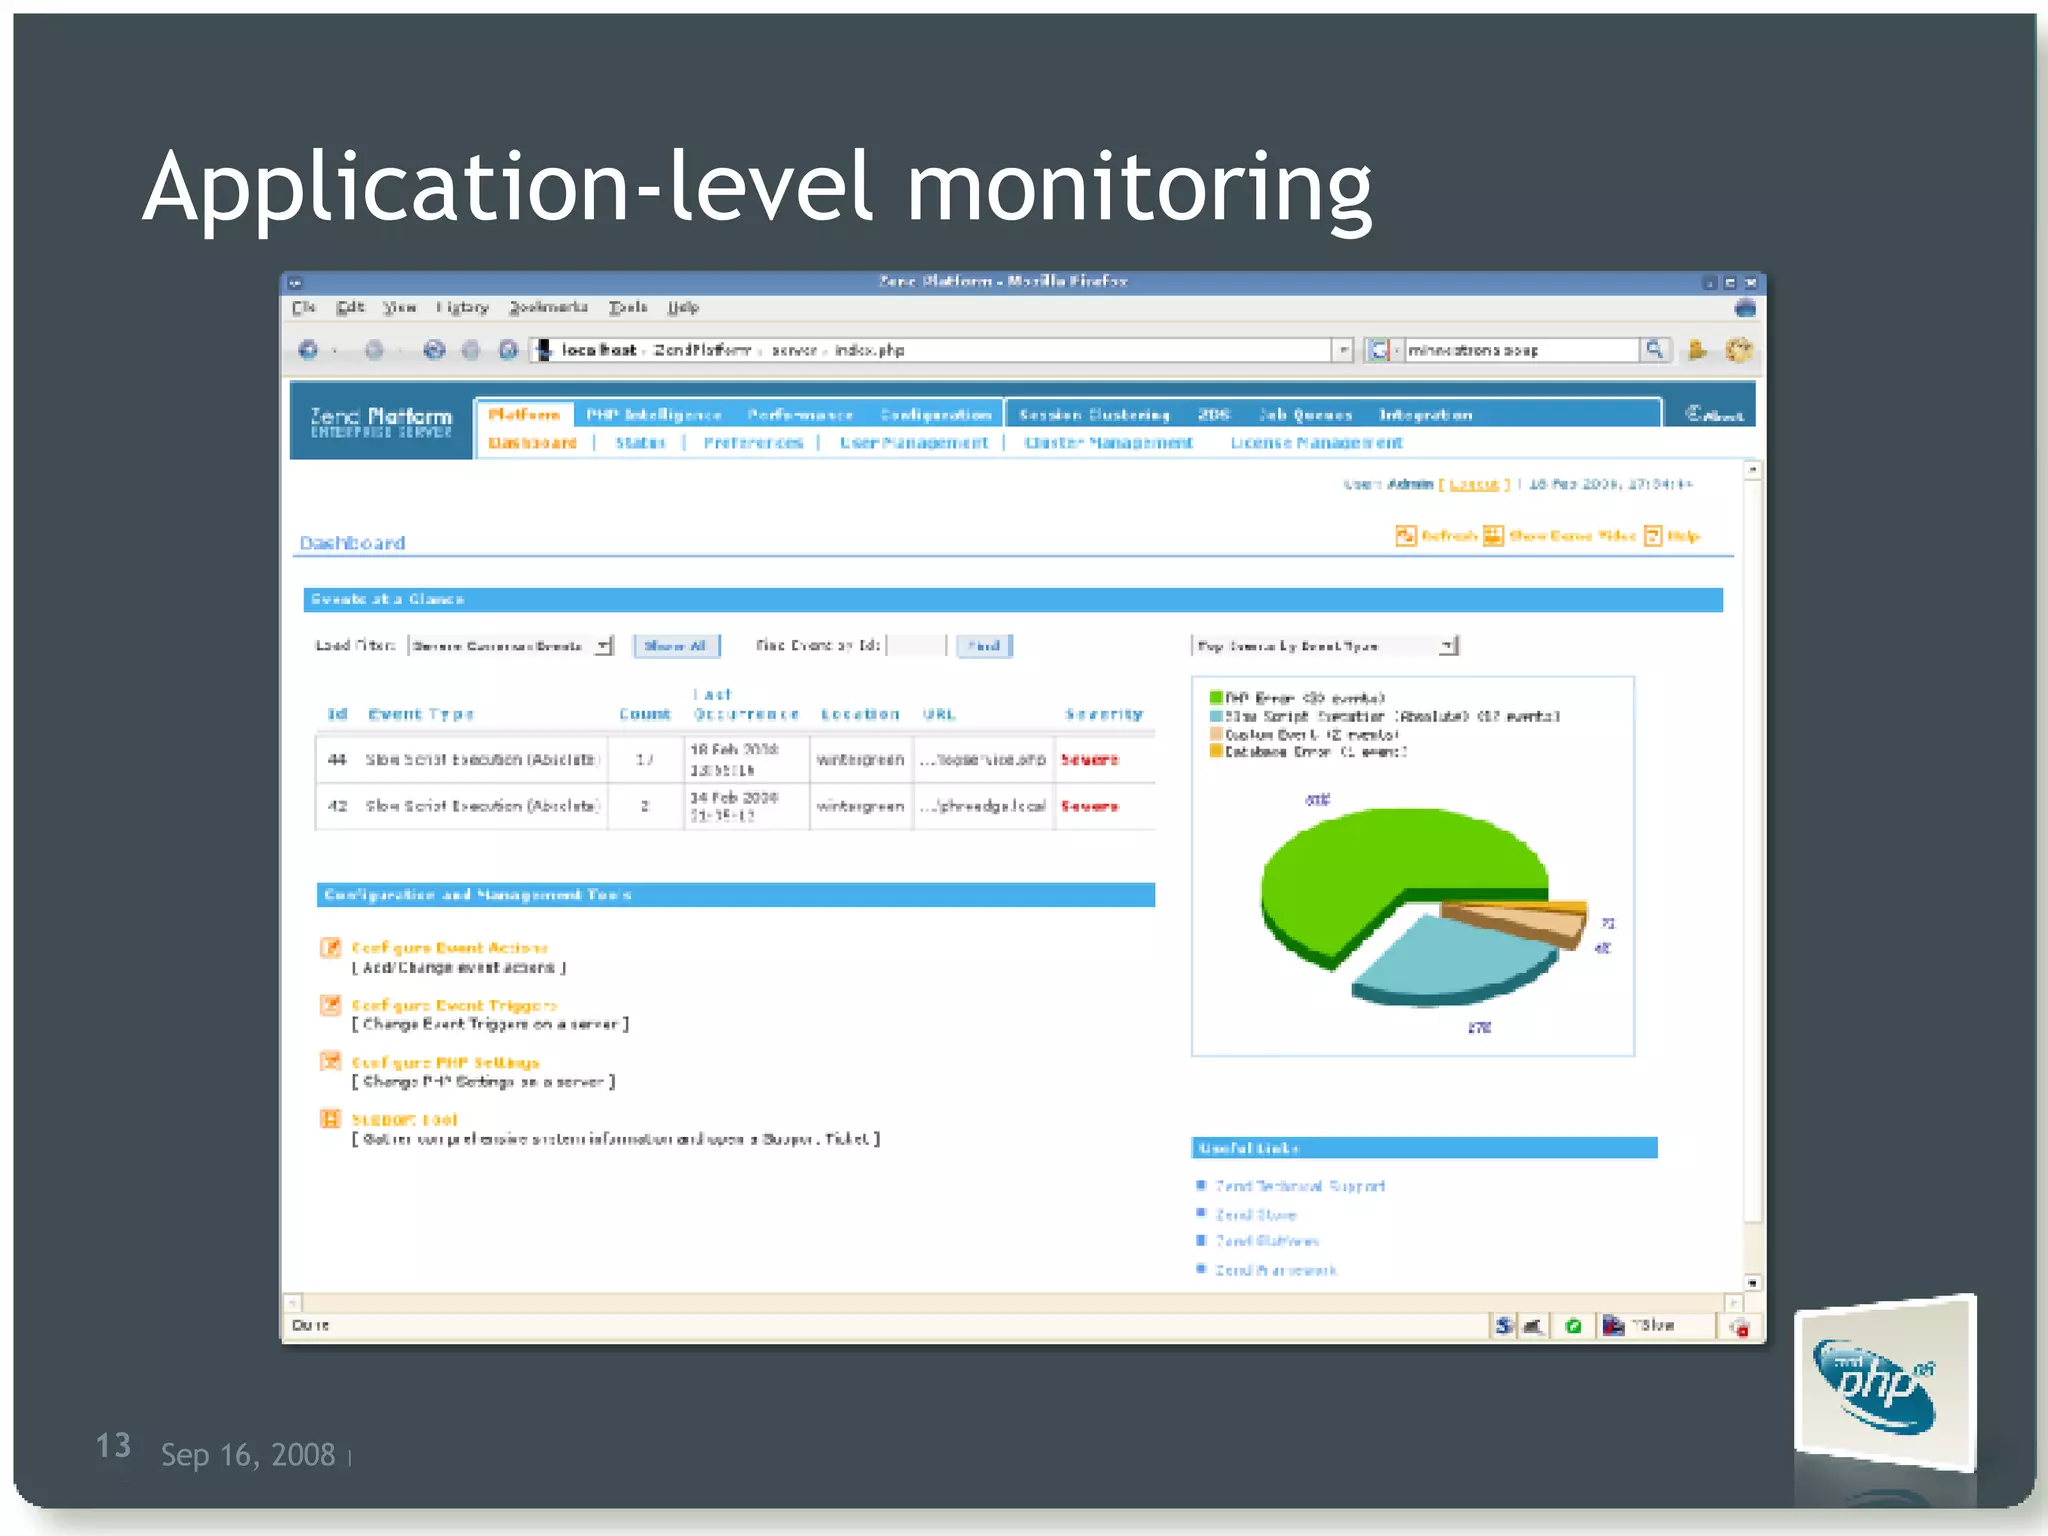Open the Zend Store link
2048x1536 pixels.
point(1256,1215)
